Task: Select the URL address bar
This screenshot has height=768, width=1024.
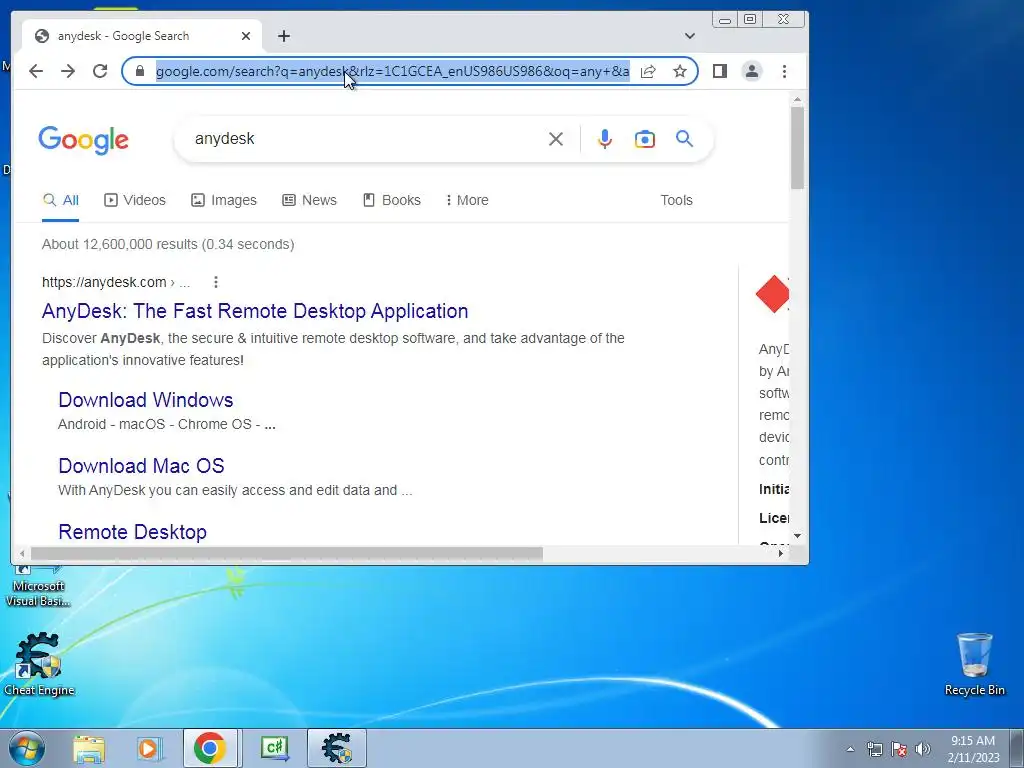Action: click(x=392, y=71)
